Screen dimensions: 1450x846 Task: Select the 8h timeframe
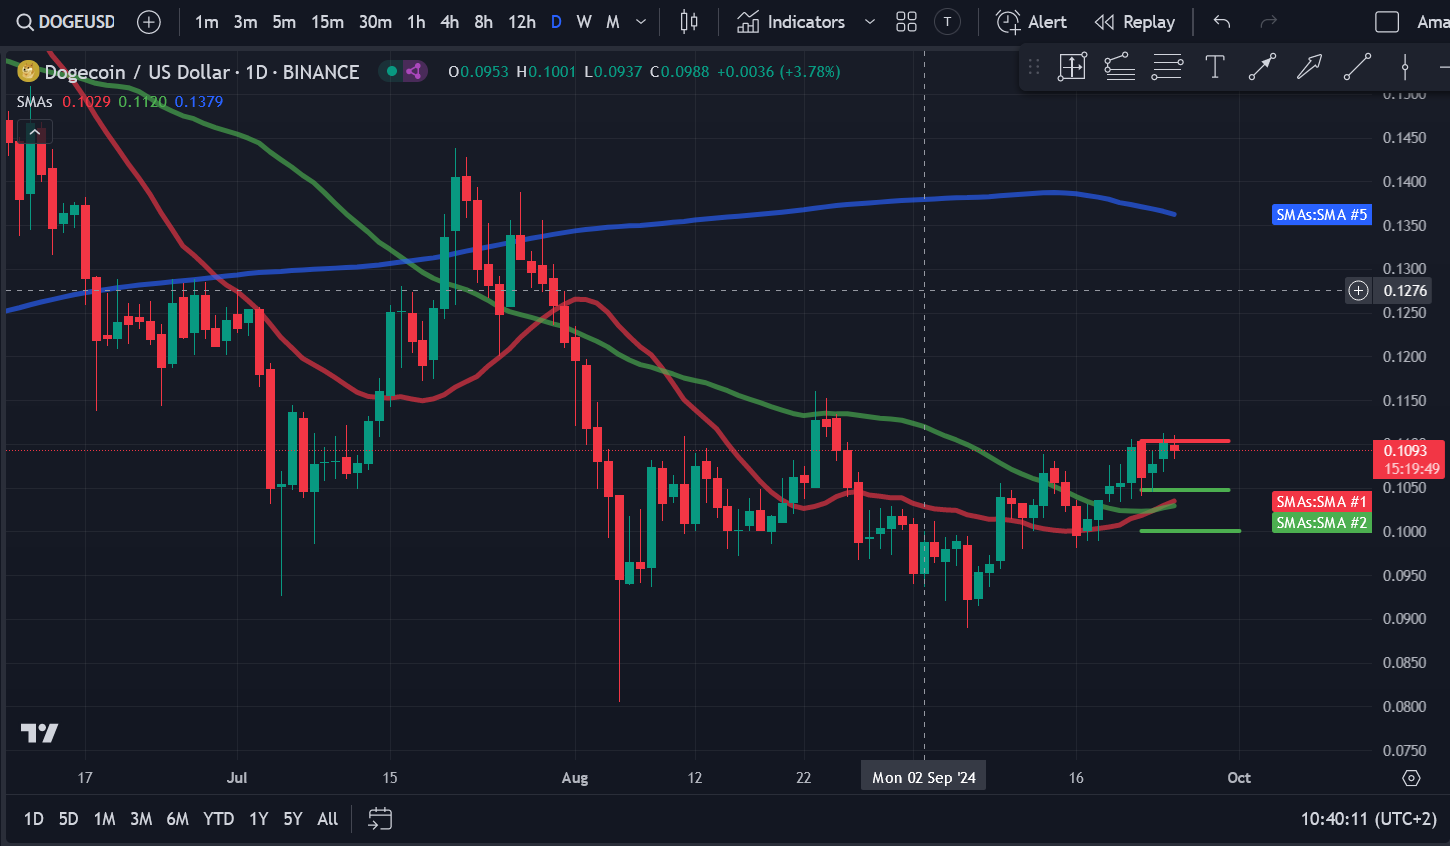(484, 22)
